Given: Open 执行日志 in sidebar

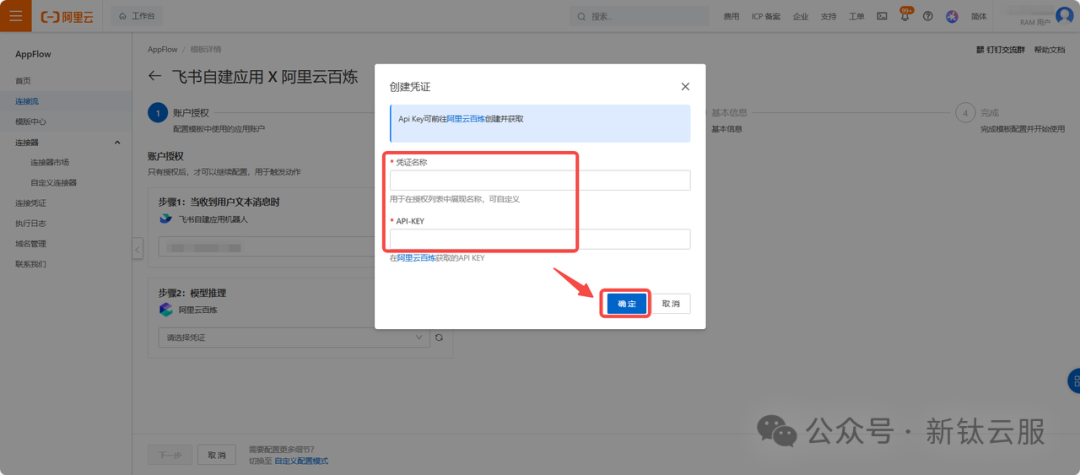Looking at the screenshot, I should (x=31, y=224).
